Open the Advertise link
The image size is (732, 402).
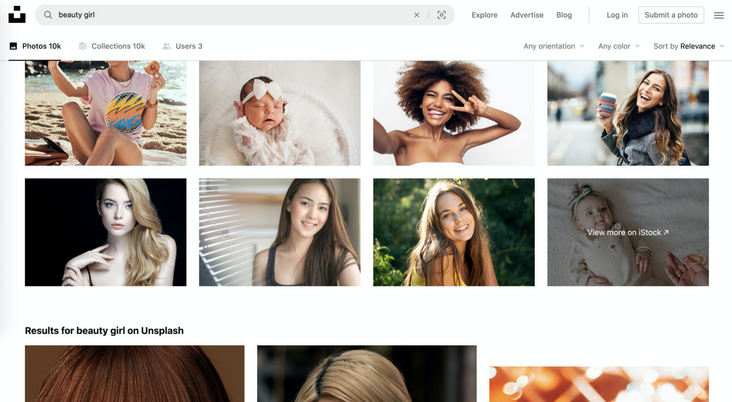(527, 15)
